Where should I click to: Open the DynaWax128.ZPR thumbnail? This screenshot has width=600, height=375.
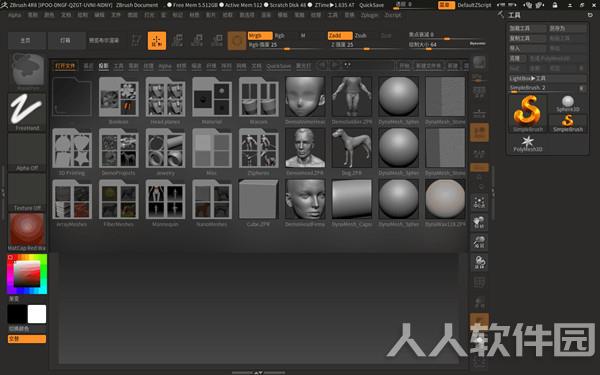click(445, 203)
